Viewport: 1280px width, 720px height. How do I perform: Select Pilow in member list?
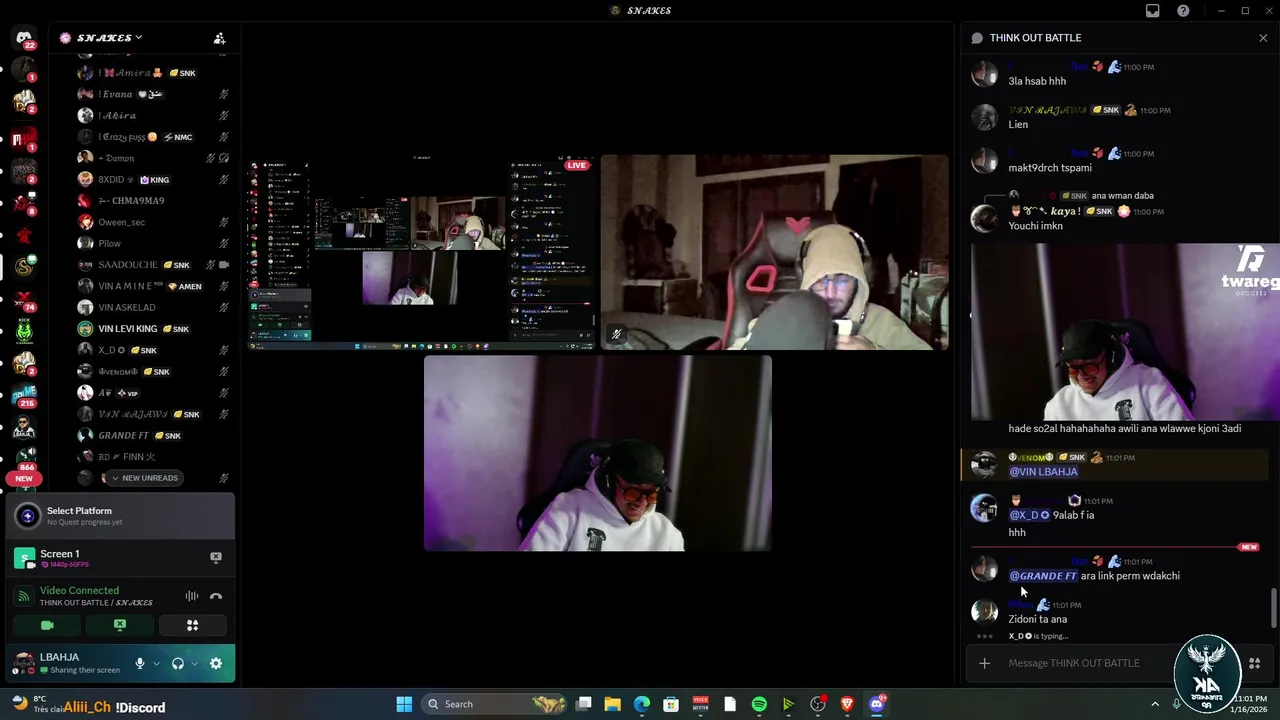tap(155, 243)
